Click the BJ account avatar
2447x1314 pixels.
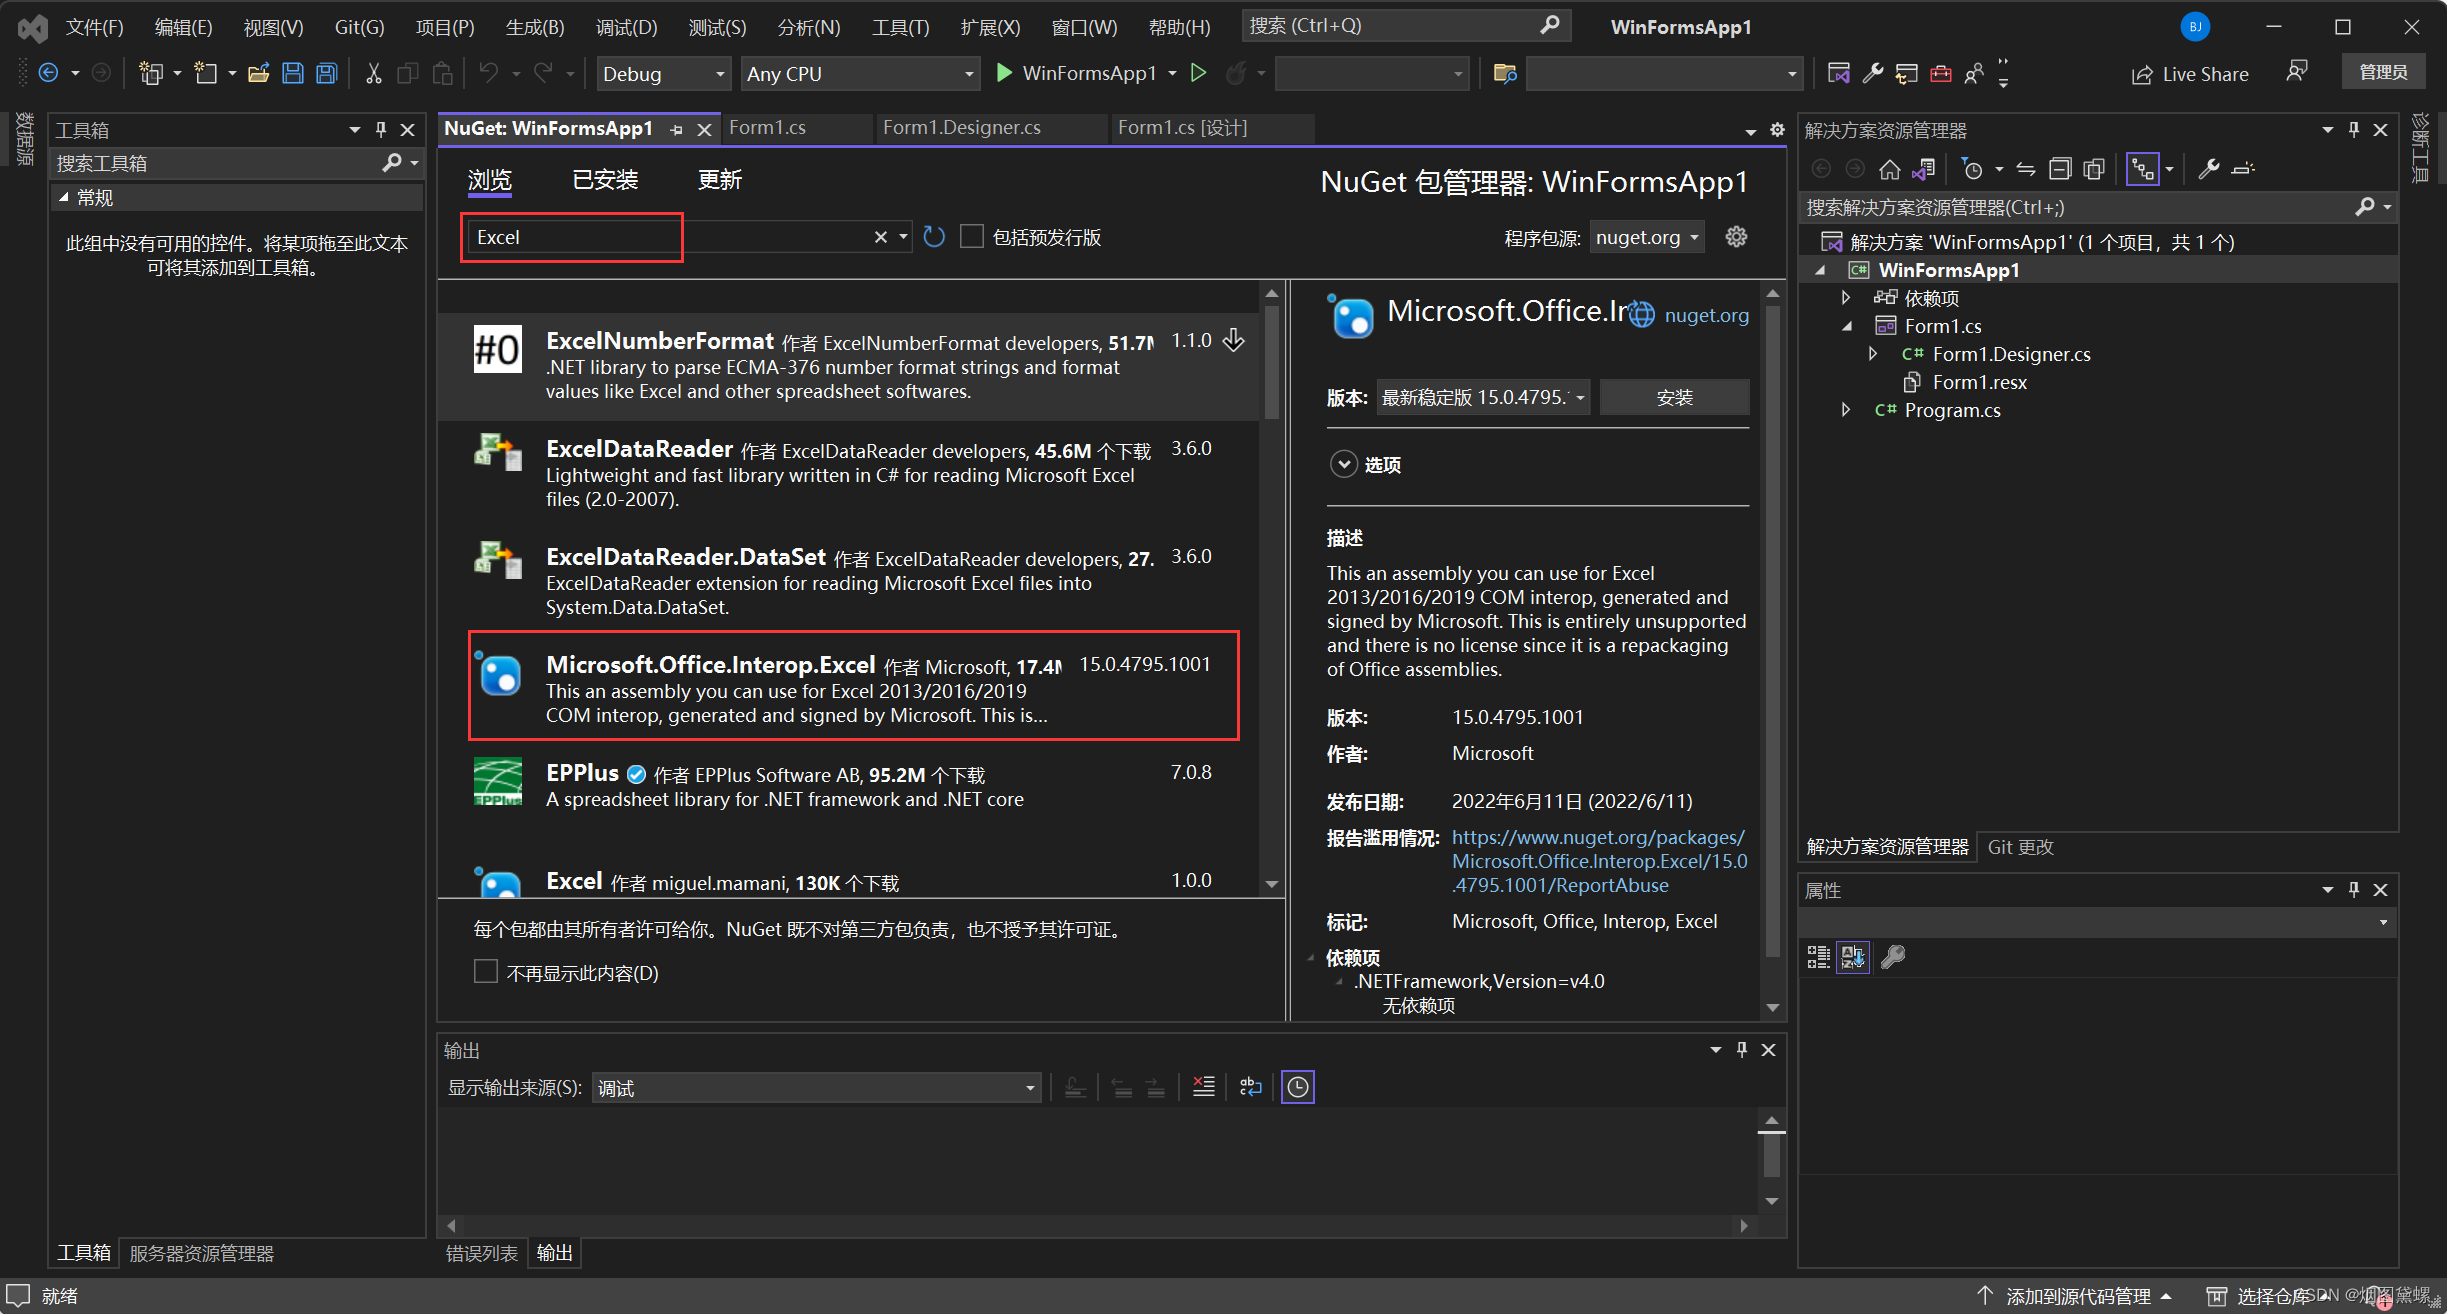pos(2195,27)
